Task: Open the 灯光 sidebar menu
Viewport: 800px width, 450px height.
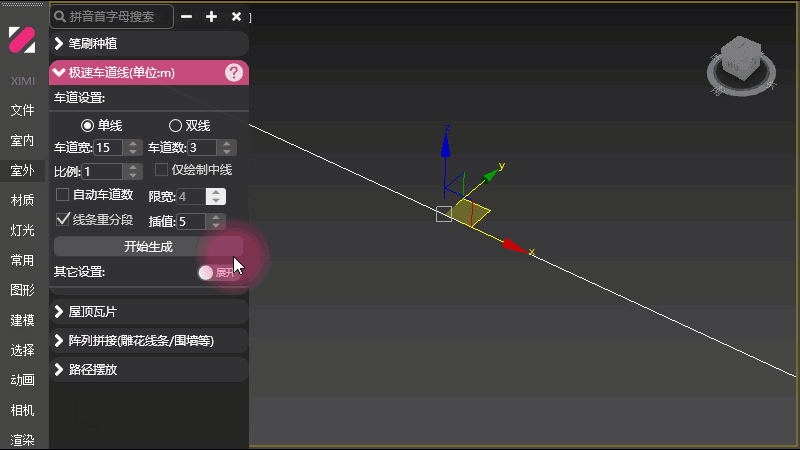Action: [22, 230]
